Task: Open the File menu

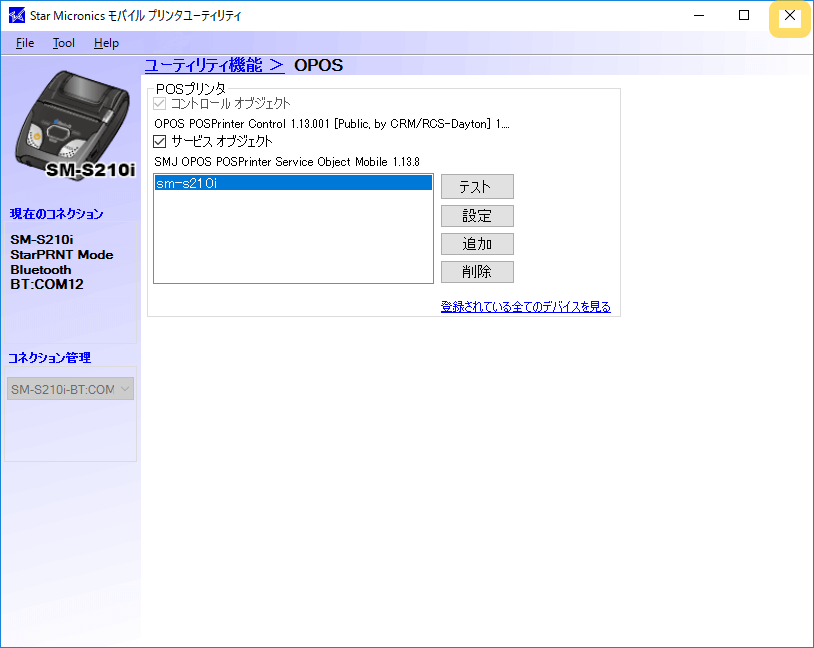Action: pyautogui.click(x=25, y=43)
